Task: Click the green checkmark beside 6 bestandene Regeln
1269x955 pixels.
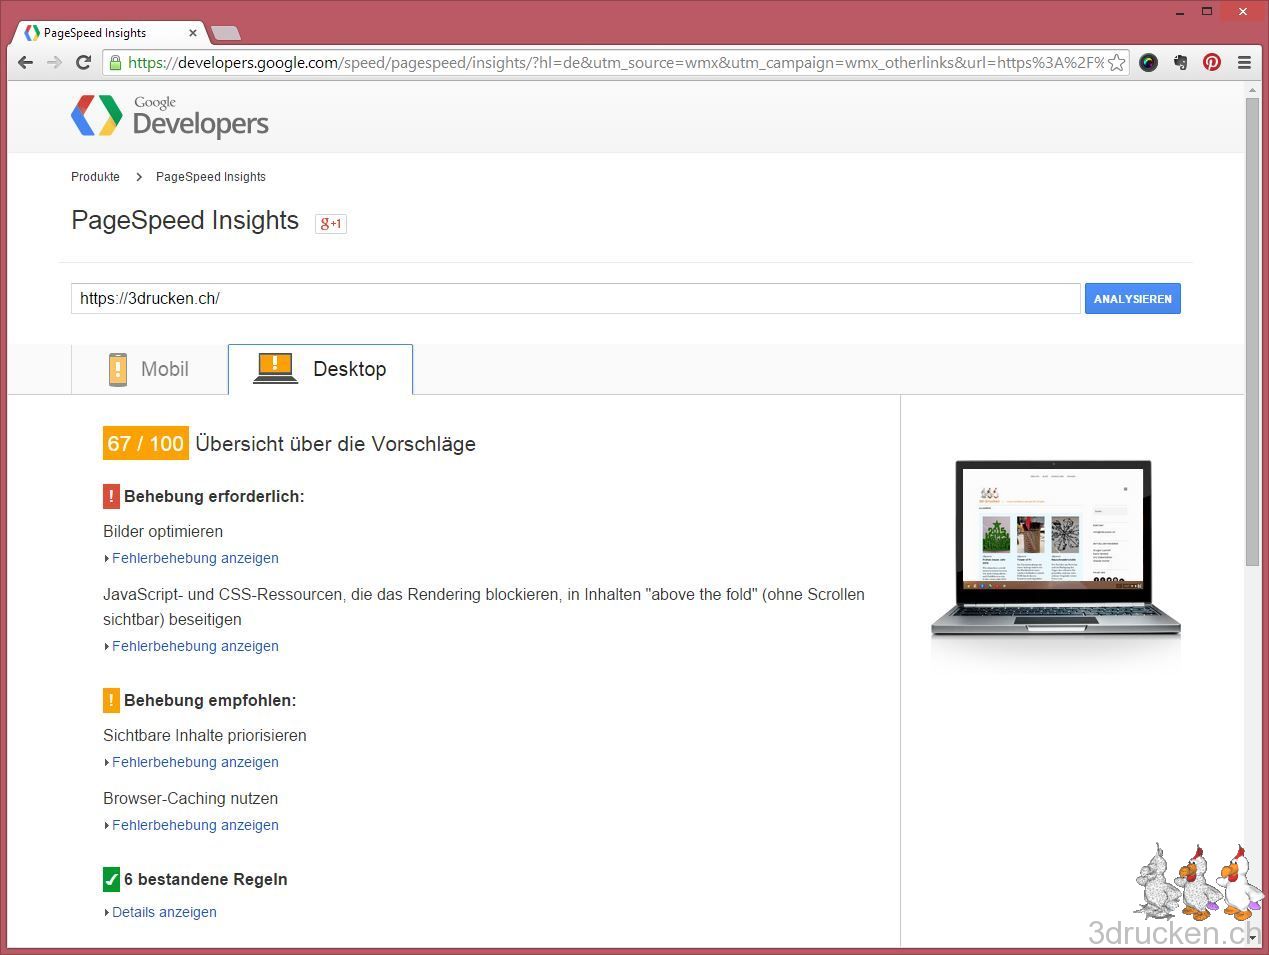Action: (111, 879)
